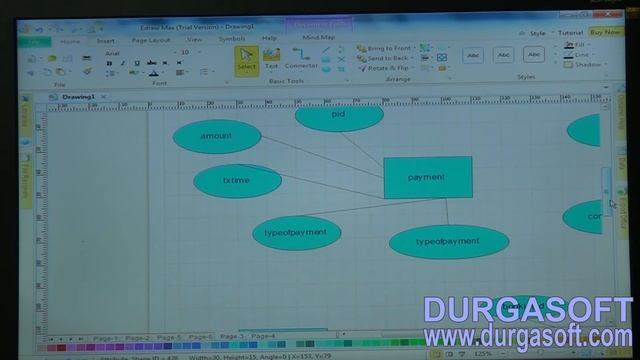Open the File tab
Image resolution: width=640 pixels, height=360 pixels.
(x=35, y=42)
